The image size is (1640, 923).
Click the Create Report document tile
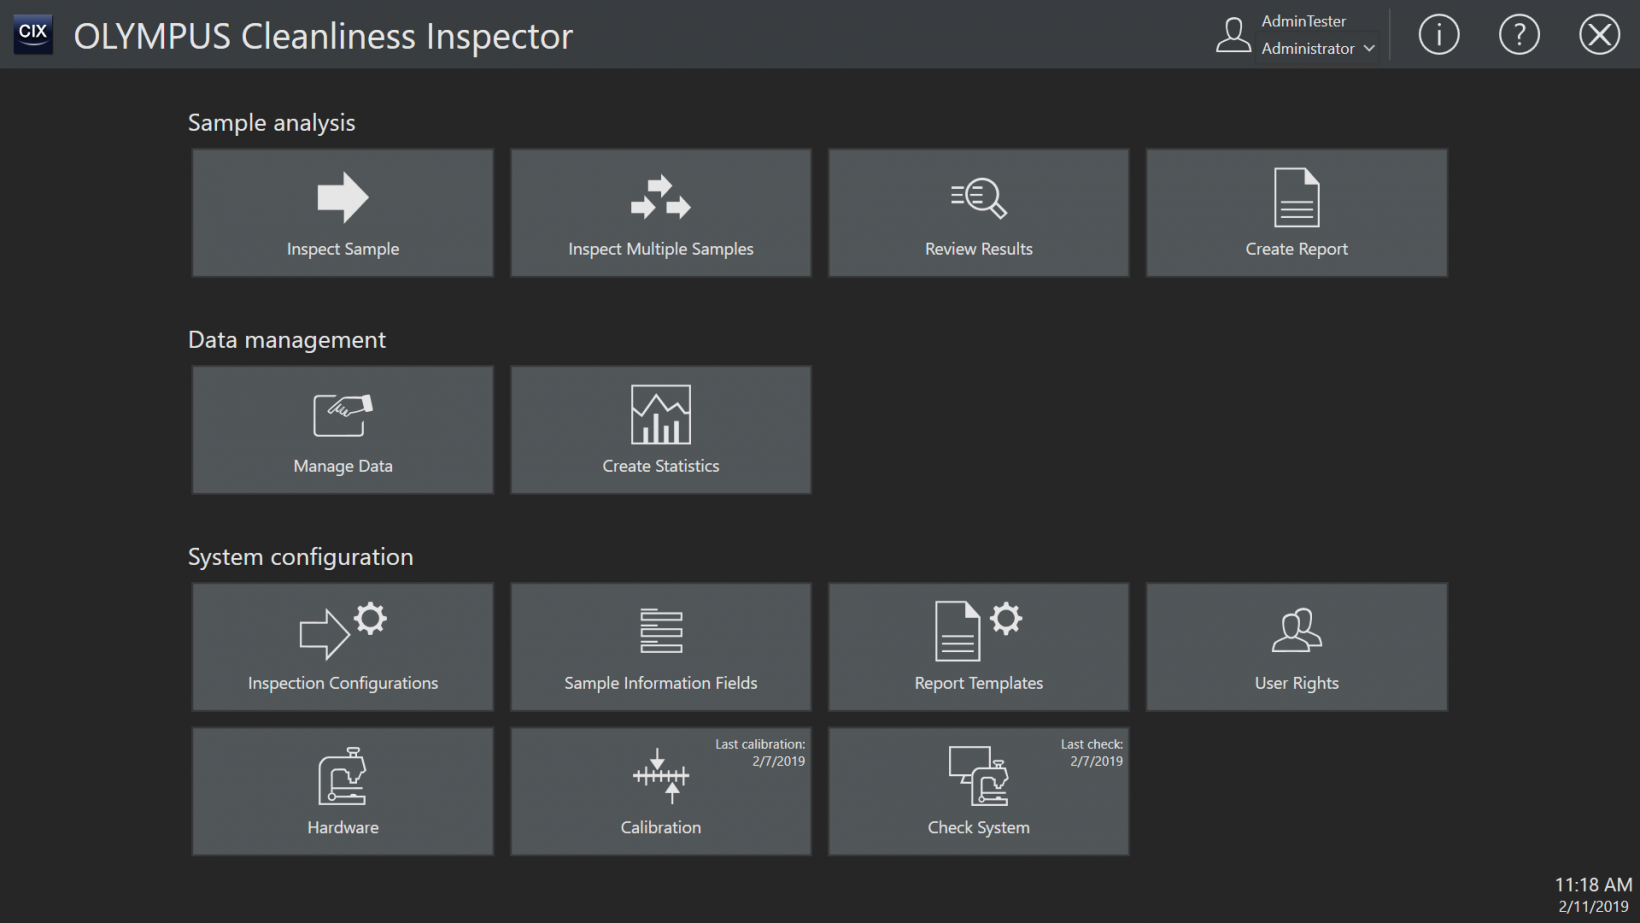(1296, 213)
